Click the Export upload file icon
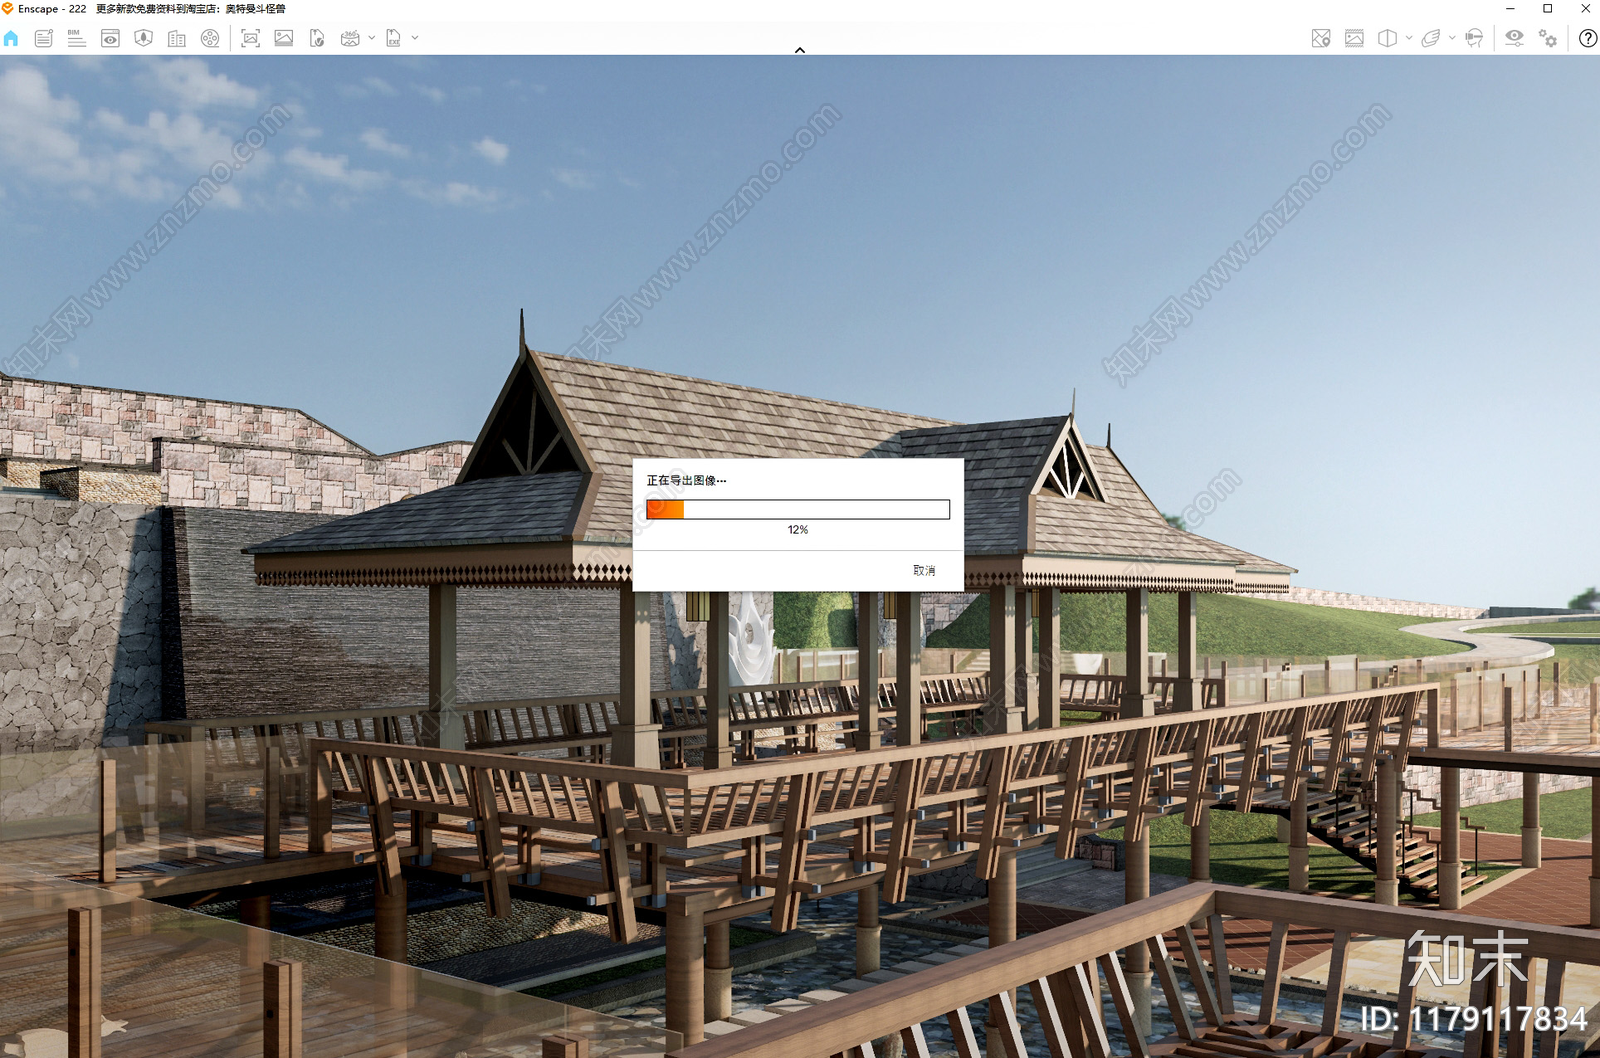This screenshot has width=1600, height=1058. [x=317, y=38]
